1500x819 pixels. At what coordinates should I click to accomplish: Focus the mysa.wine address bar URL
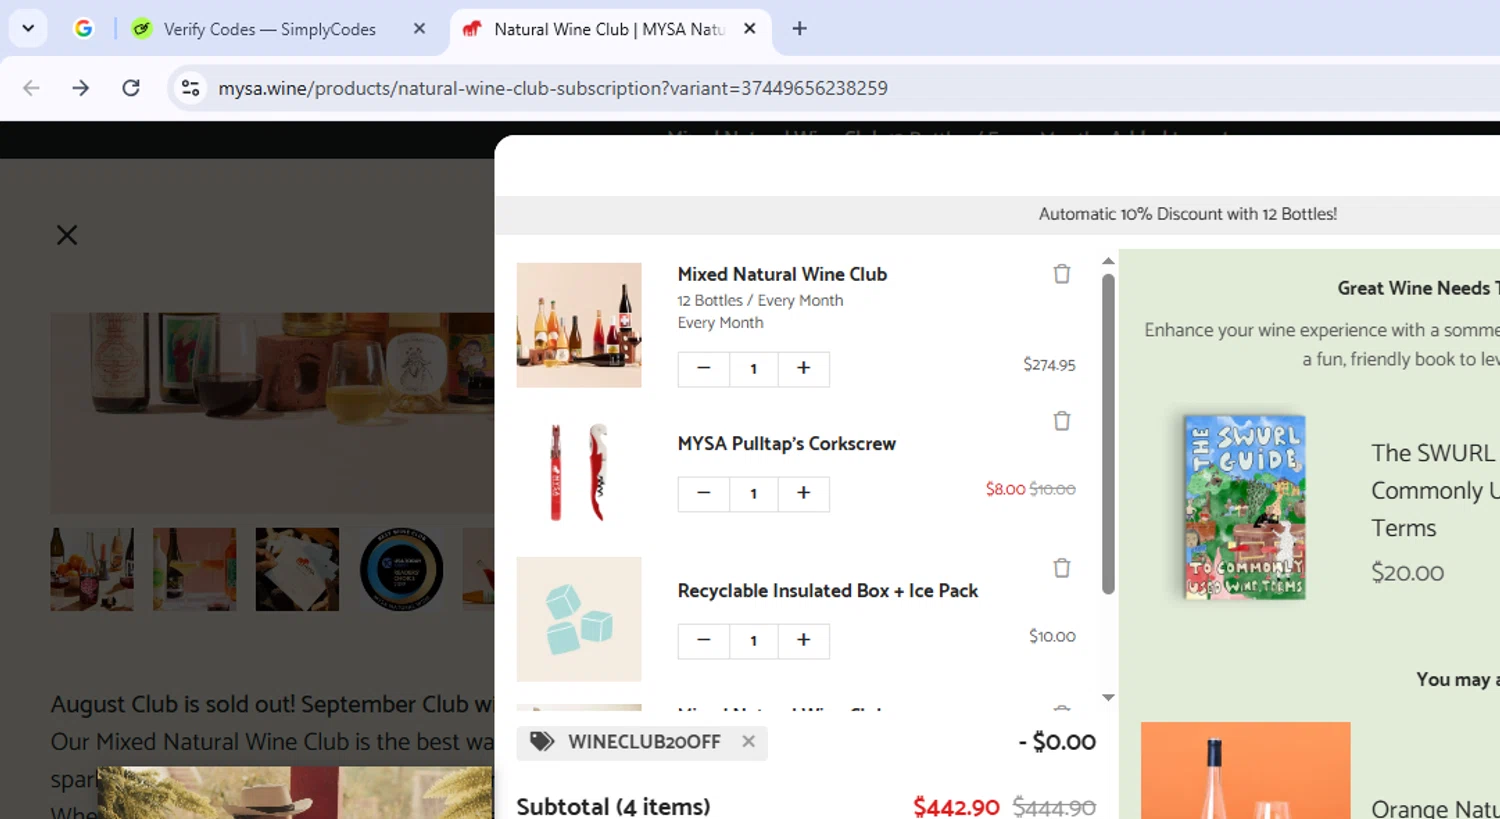point(553,88)
